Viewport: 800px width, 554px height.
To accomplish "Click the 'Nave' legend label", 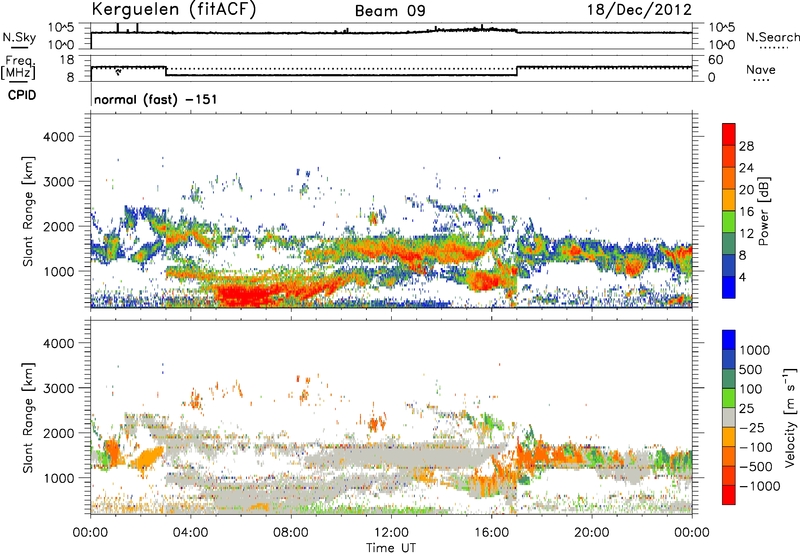I will click(x=761, y=70).
